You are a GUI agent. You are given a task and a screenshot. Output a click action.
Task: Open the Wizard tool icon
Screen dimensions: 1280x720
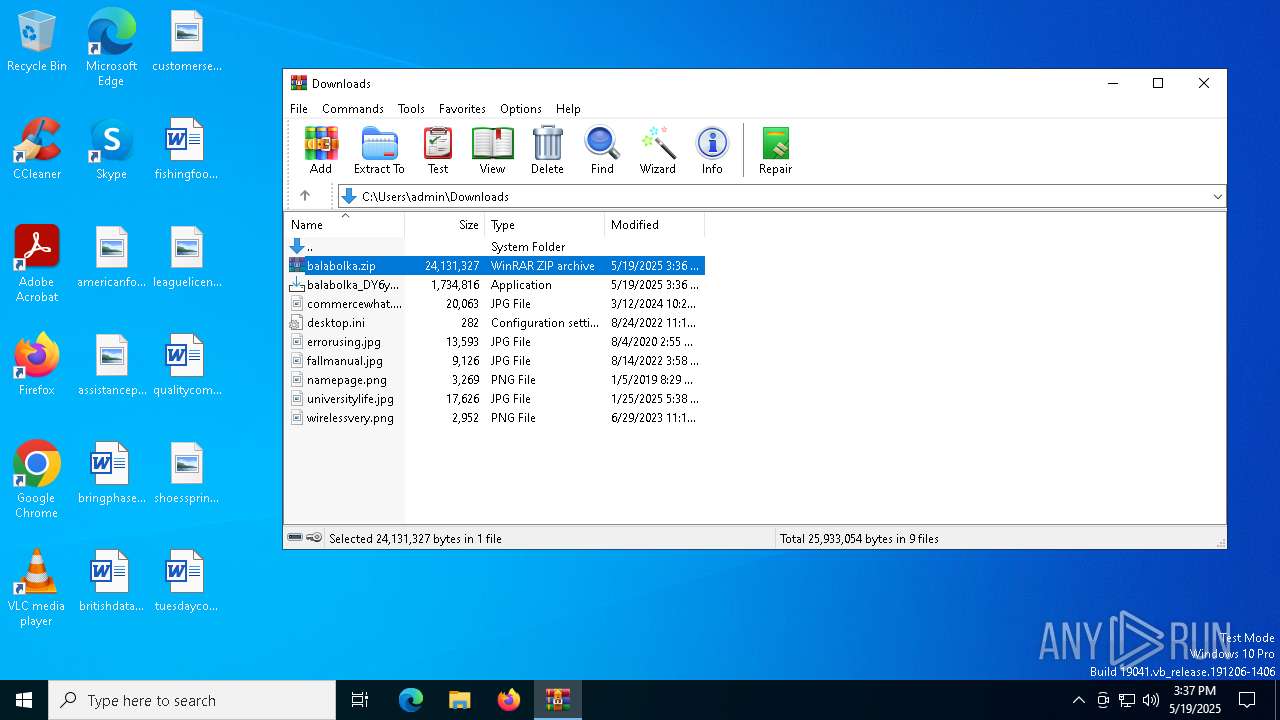(658, 151)
